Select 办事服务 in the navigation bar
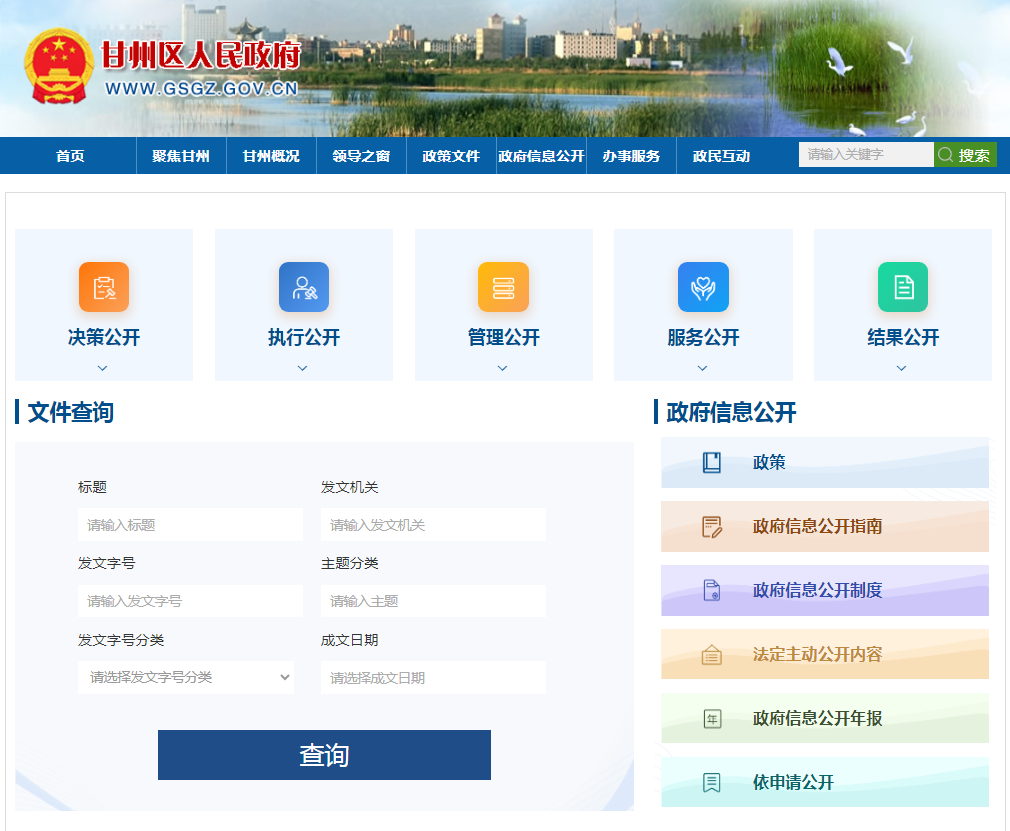 (x=631, y=156)
